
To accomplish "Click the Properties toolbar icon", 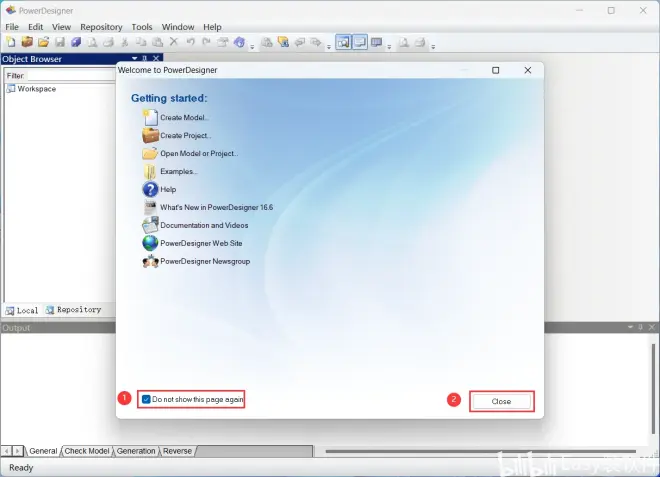I will point(223,42).
